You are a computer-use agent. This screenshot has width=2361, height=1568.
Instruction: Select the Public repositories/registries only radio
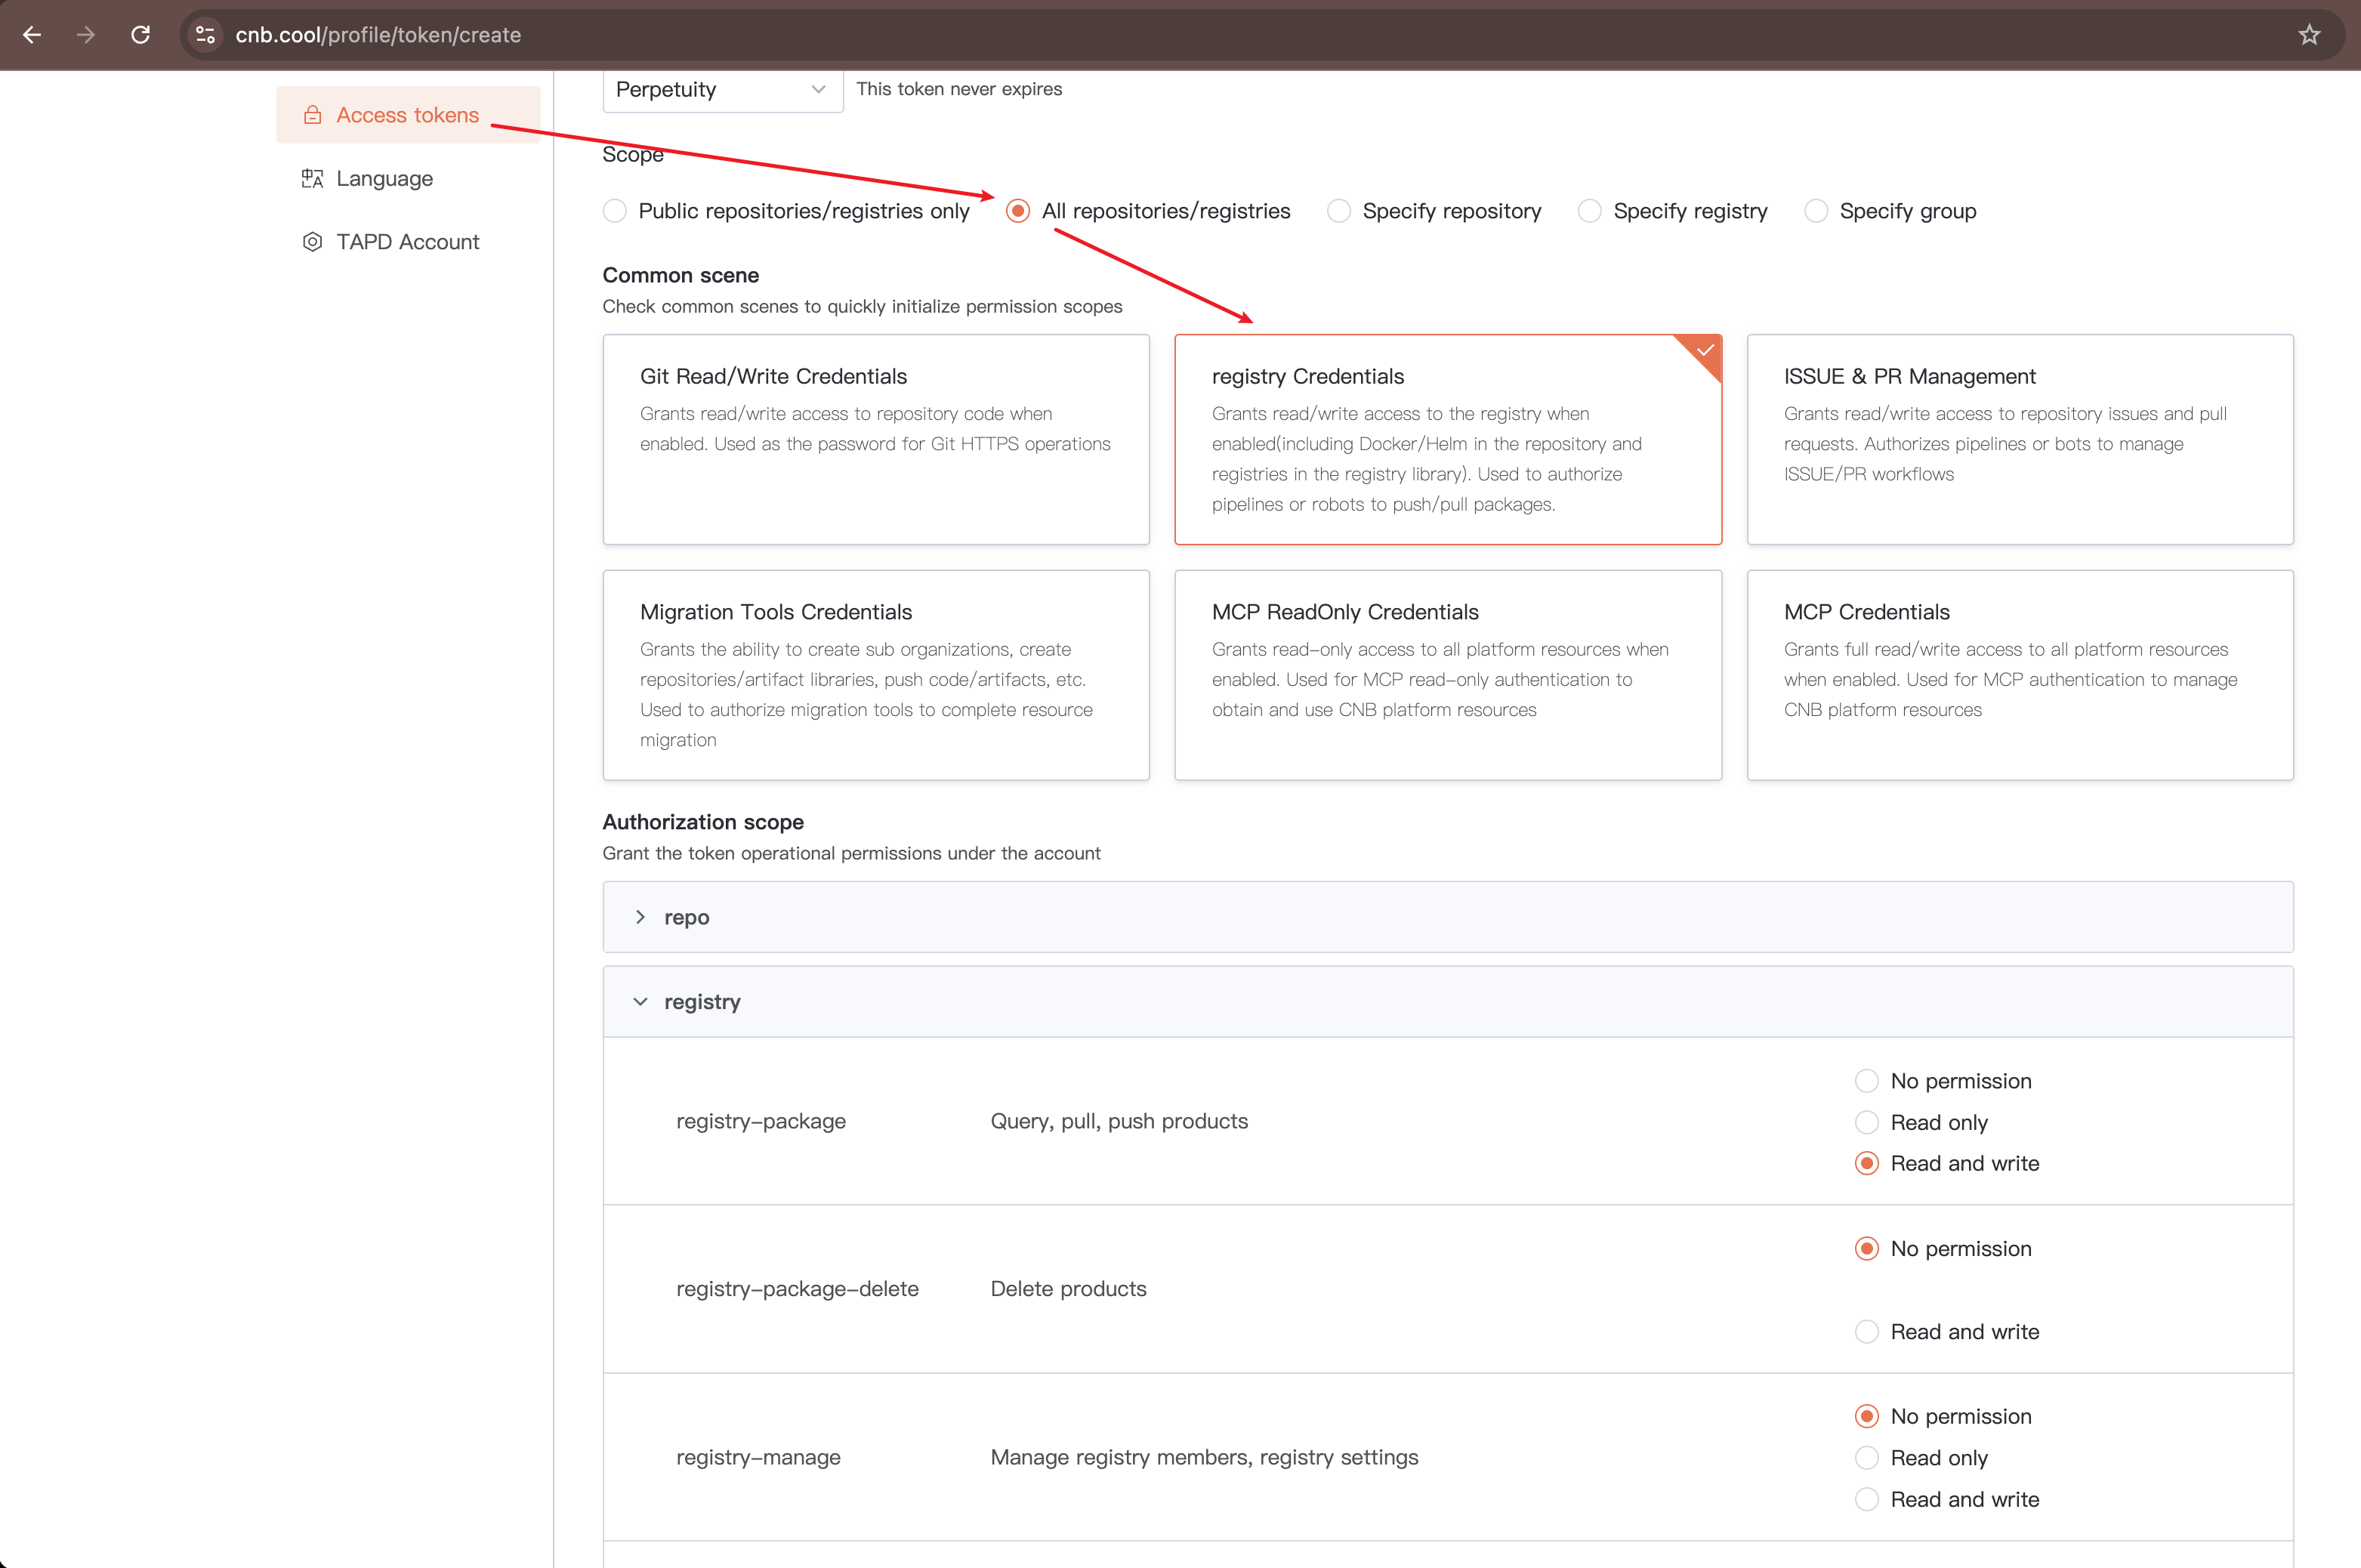615,211
